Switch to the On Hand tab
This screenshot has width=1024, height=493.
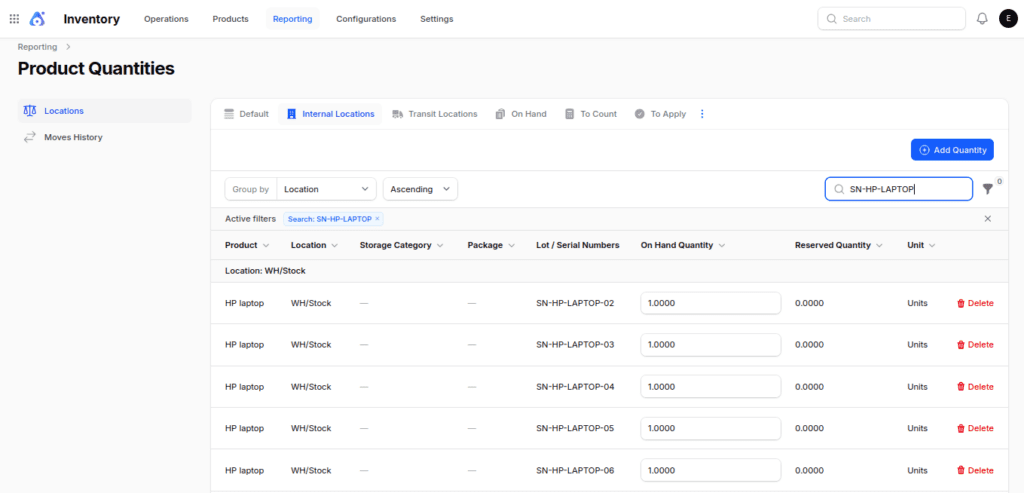pyautogui.click(x=520, y=114)
